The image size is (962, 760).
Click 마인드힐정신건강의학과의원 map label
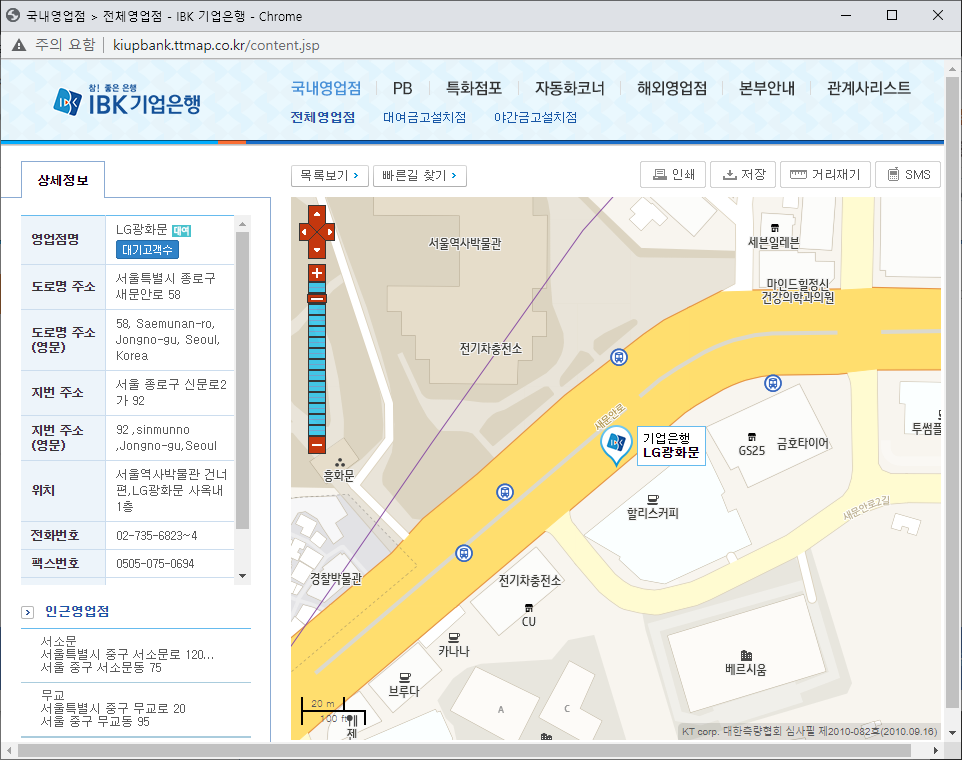coord(798,291)
